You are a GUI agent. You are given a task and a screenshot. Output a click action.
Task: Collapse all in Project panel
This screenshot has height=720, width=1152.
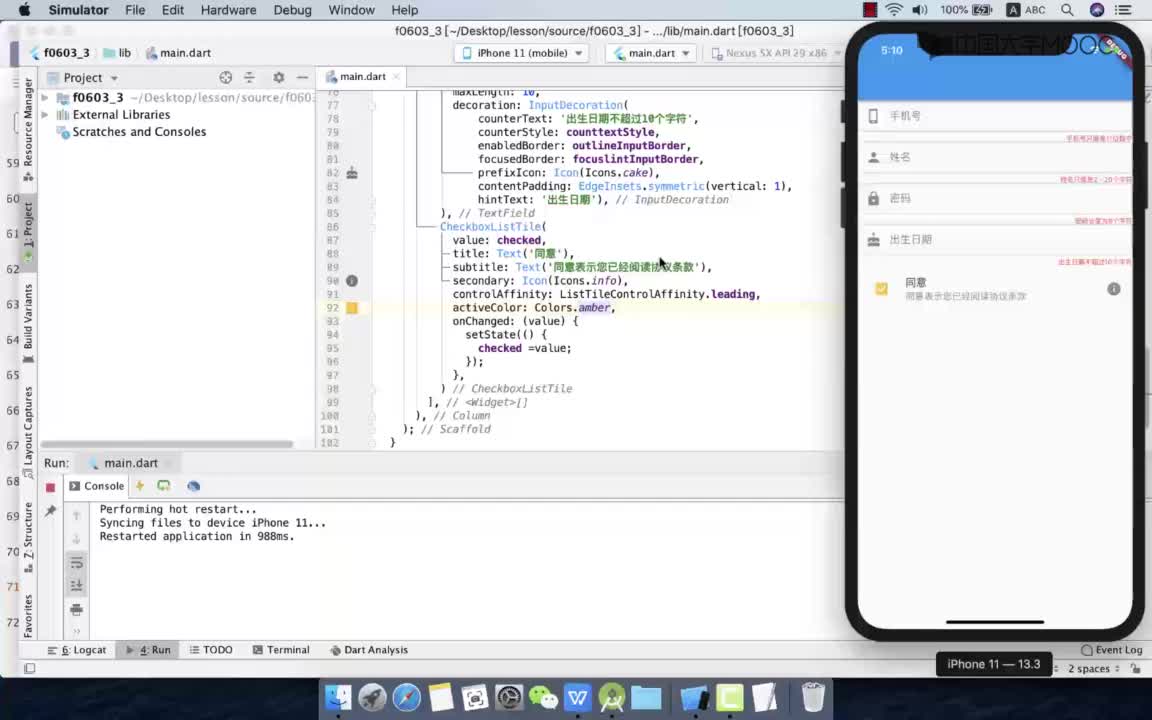pyautogui.click(x=249, y=77)
